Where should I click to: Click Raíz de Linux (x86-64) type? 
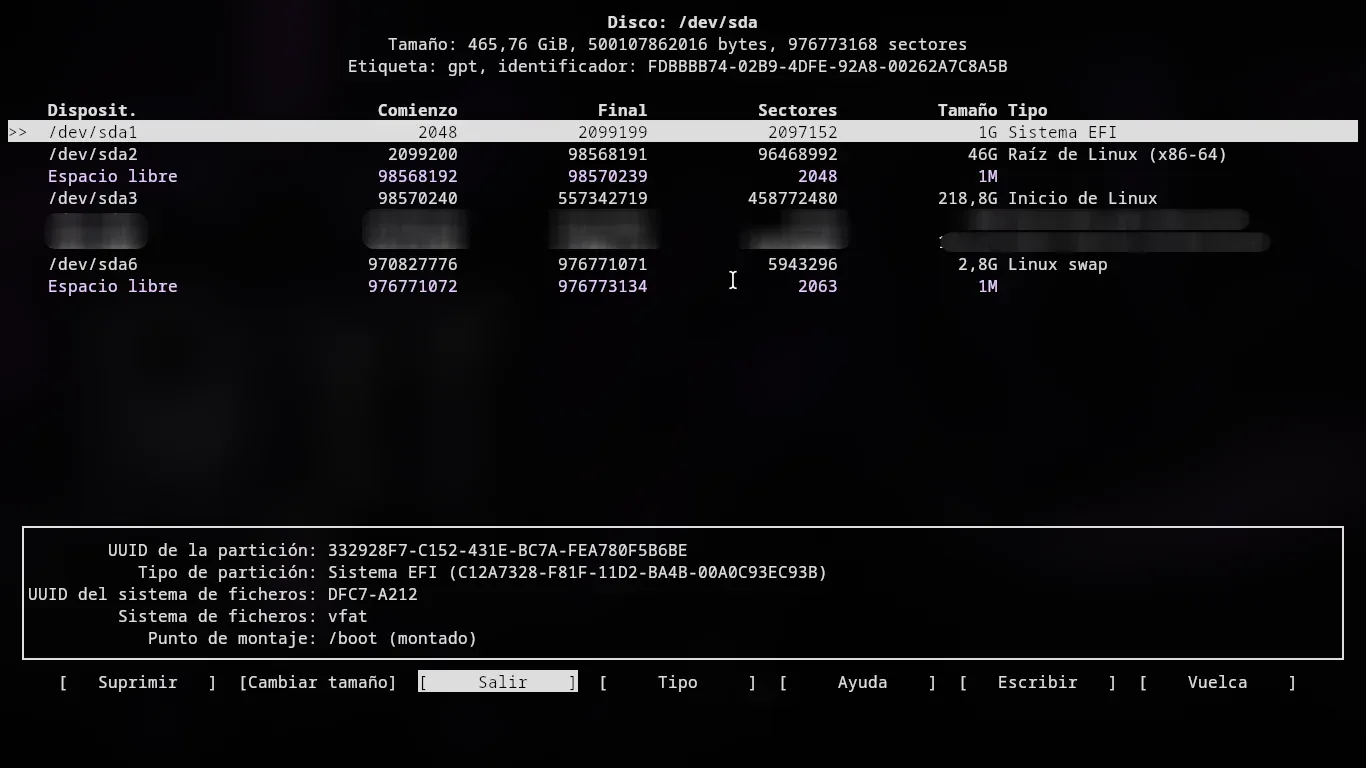click(1117, 154)
